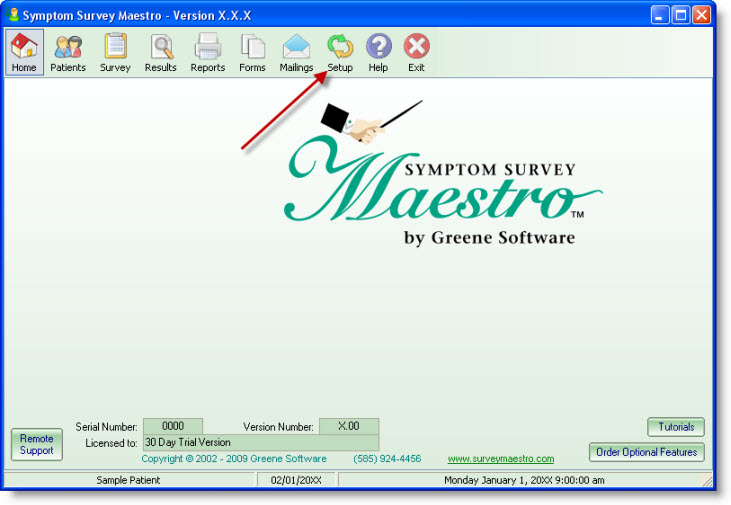Click the Tutorials button
Viewport: 731px width, 505px height.
[x=675, y=427]
